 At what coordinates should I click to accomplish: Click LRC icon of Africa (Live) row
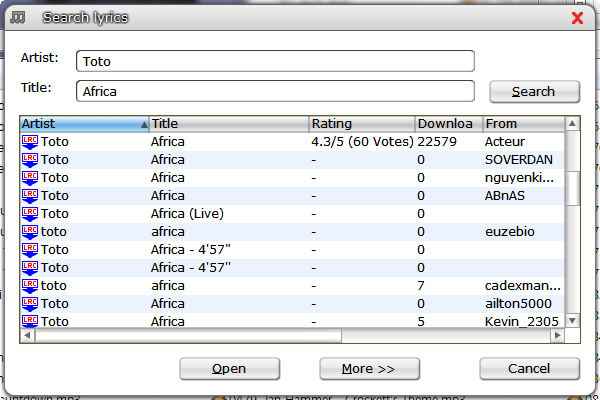coord(30,214)
